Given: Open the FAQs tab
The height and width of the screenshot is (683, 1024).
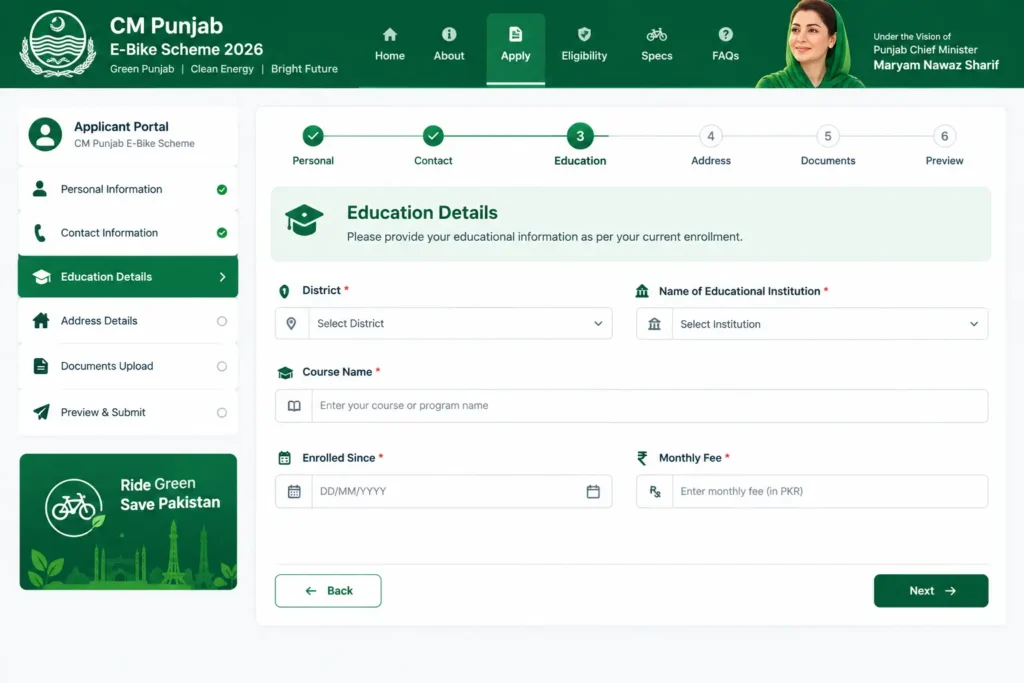Looking at the screenshot, I should click(726, 44).
